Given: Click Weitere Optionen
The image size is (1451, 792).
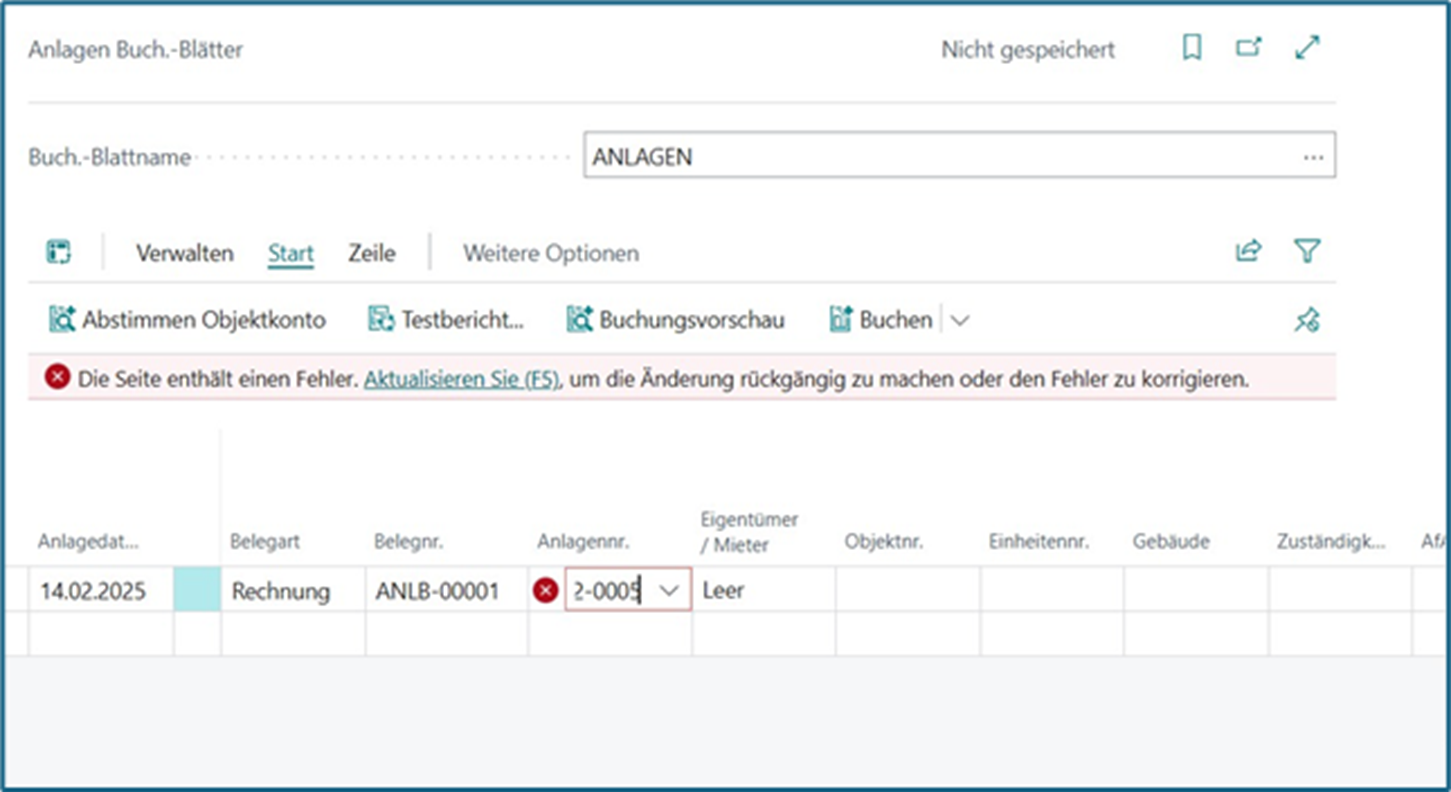Looking at the screenshot, I should 550,254.
